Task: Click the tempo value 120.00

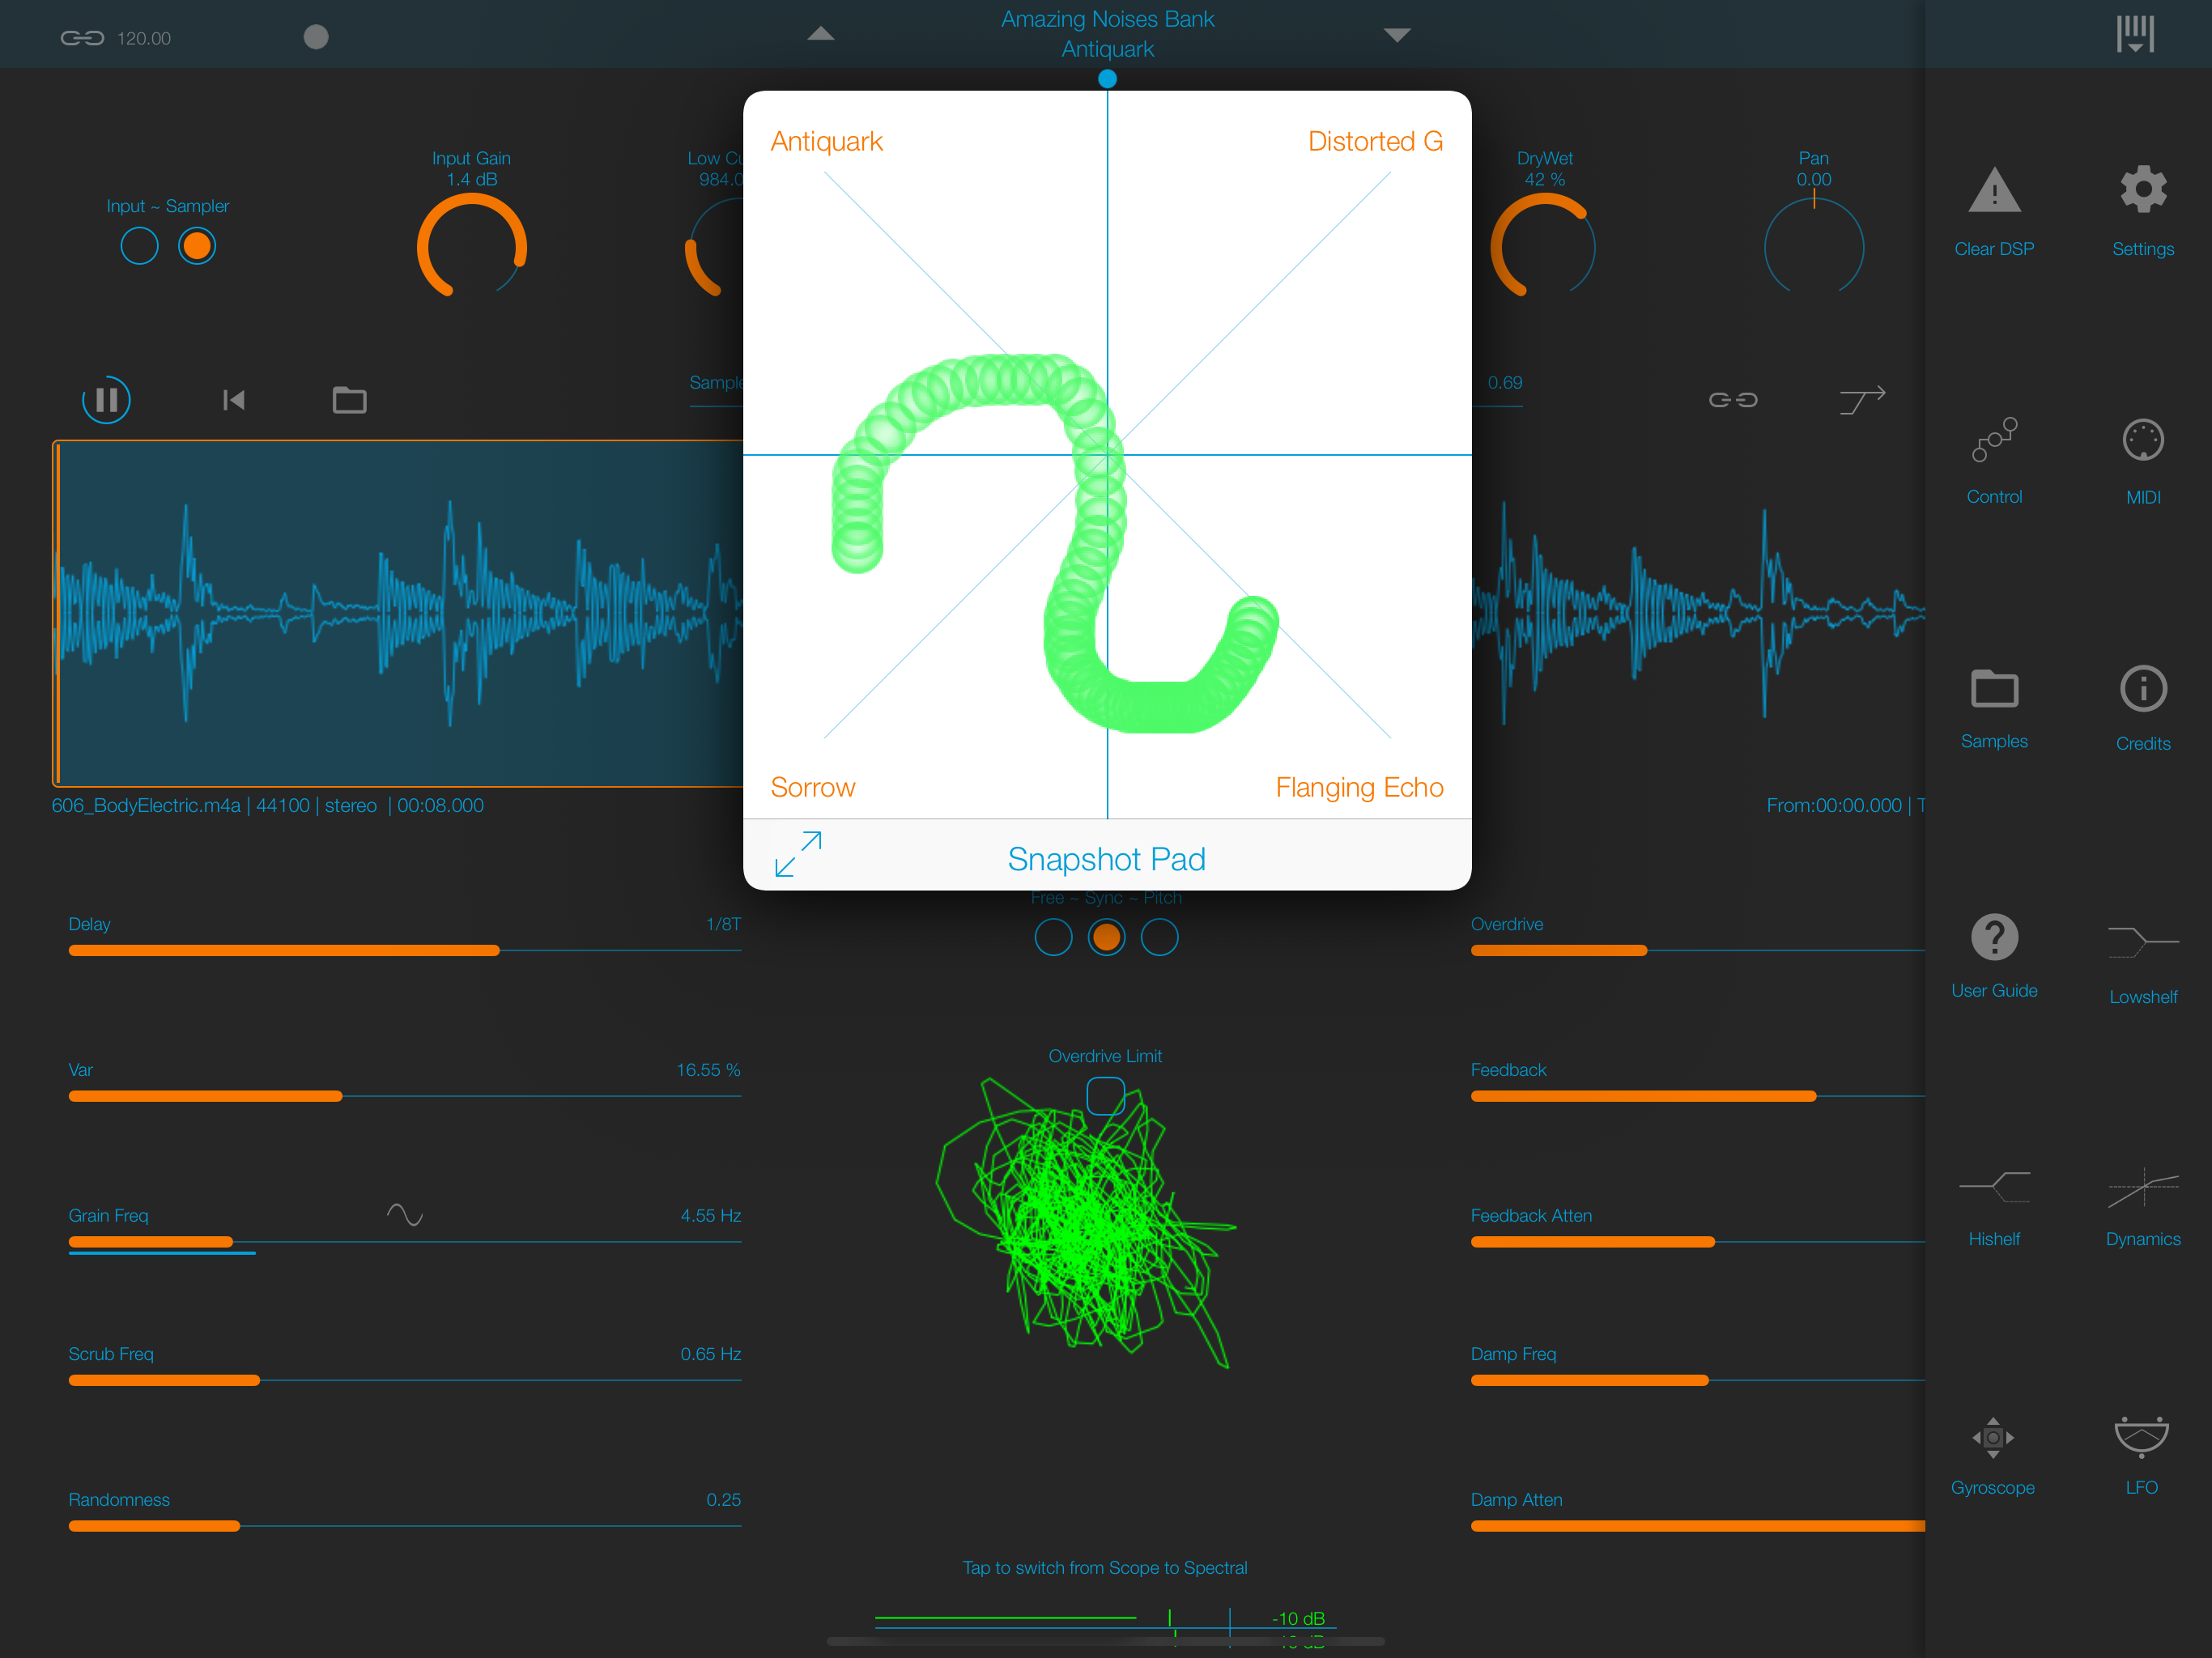Action: click(x=144, y=38)
